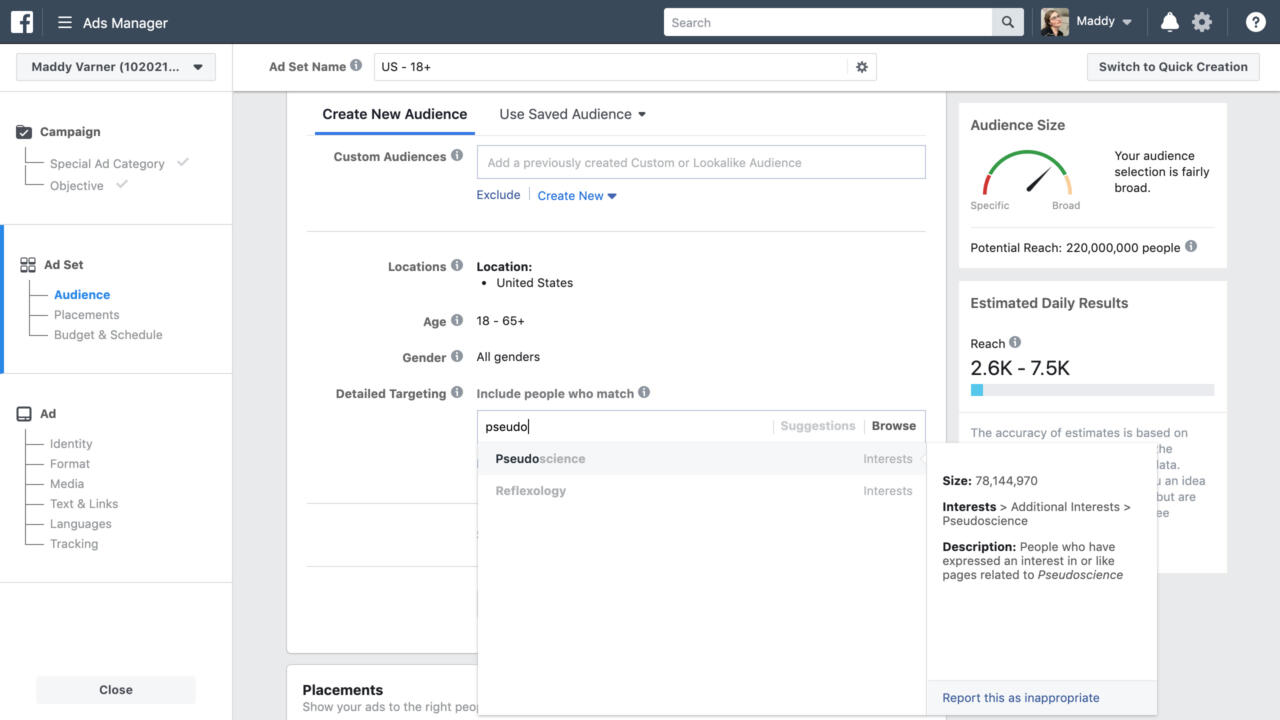Image resolution: width=1280 pixels, height=720 pixels.
Task: Go to Audience in sidebar
Action: (x=82, y=295)
